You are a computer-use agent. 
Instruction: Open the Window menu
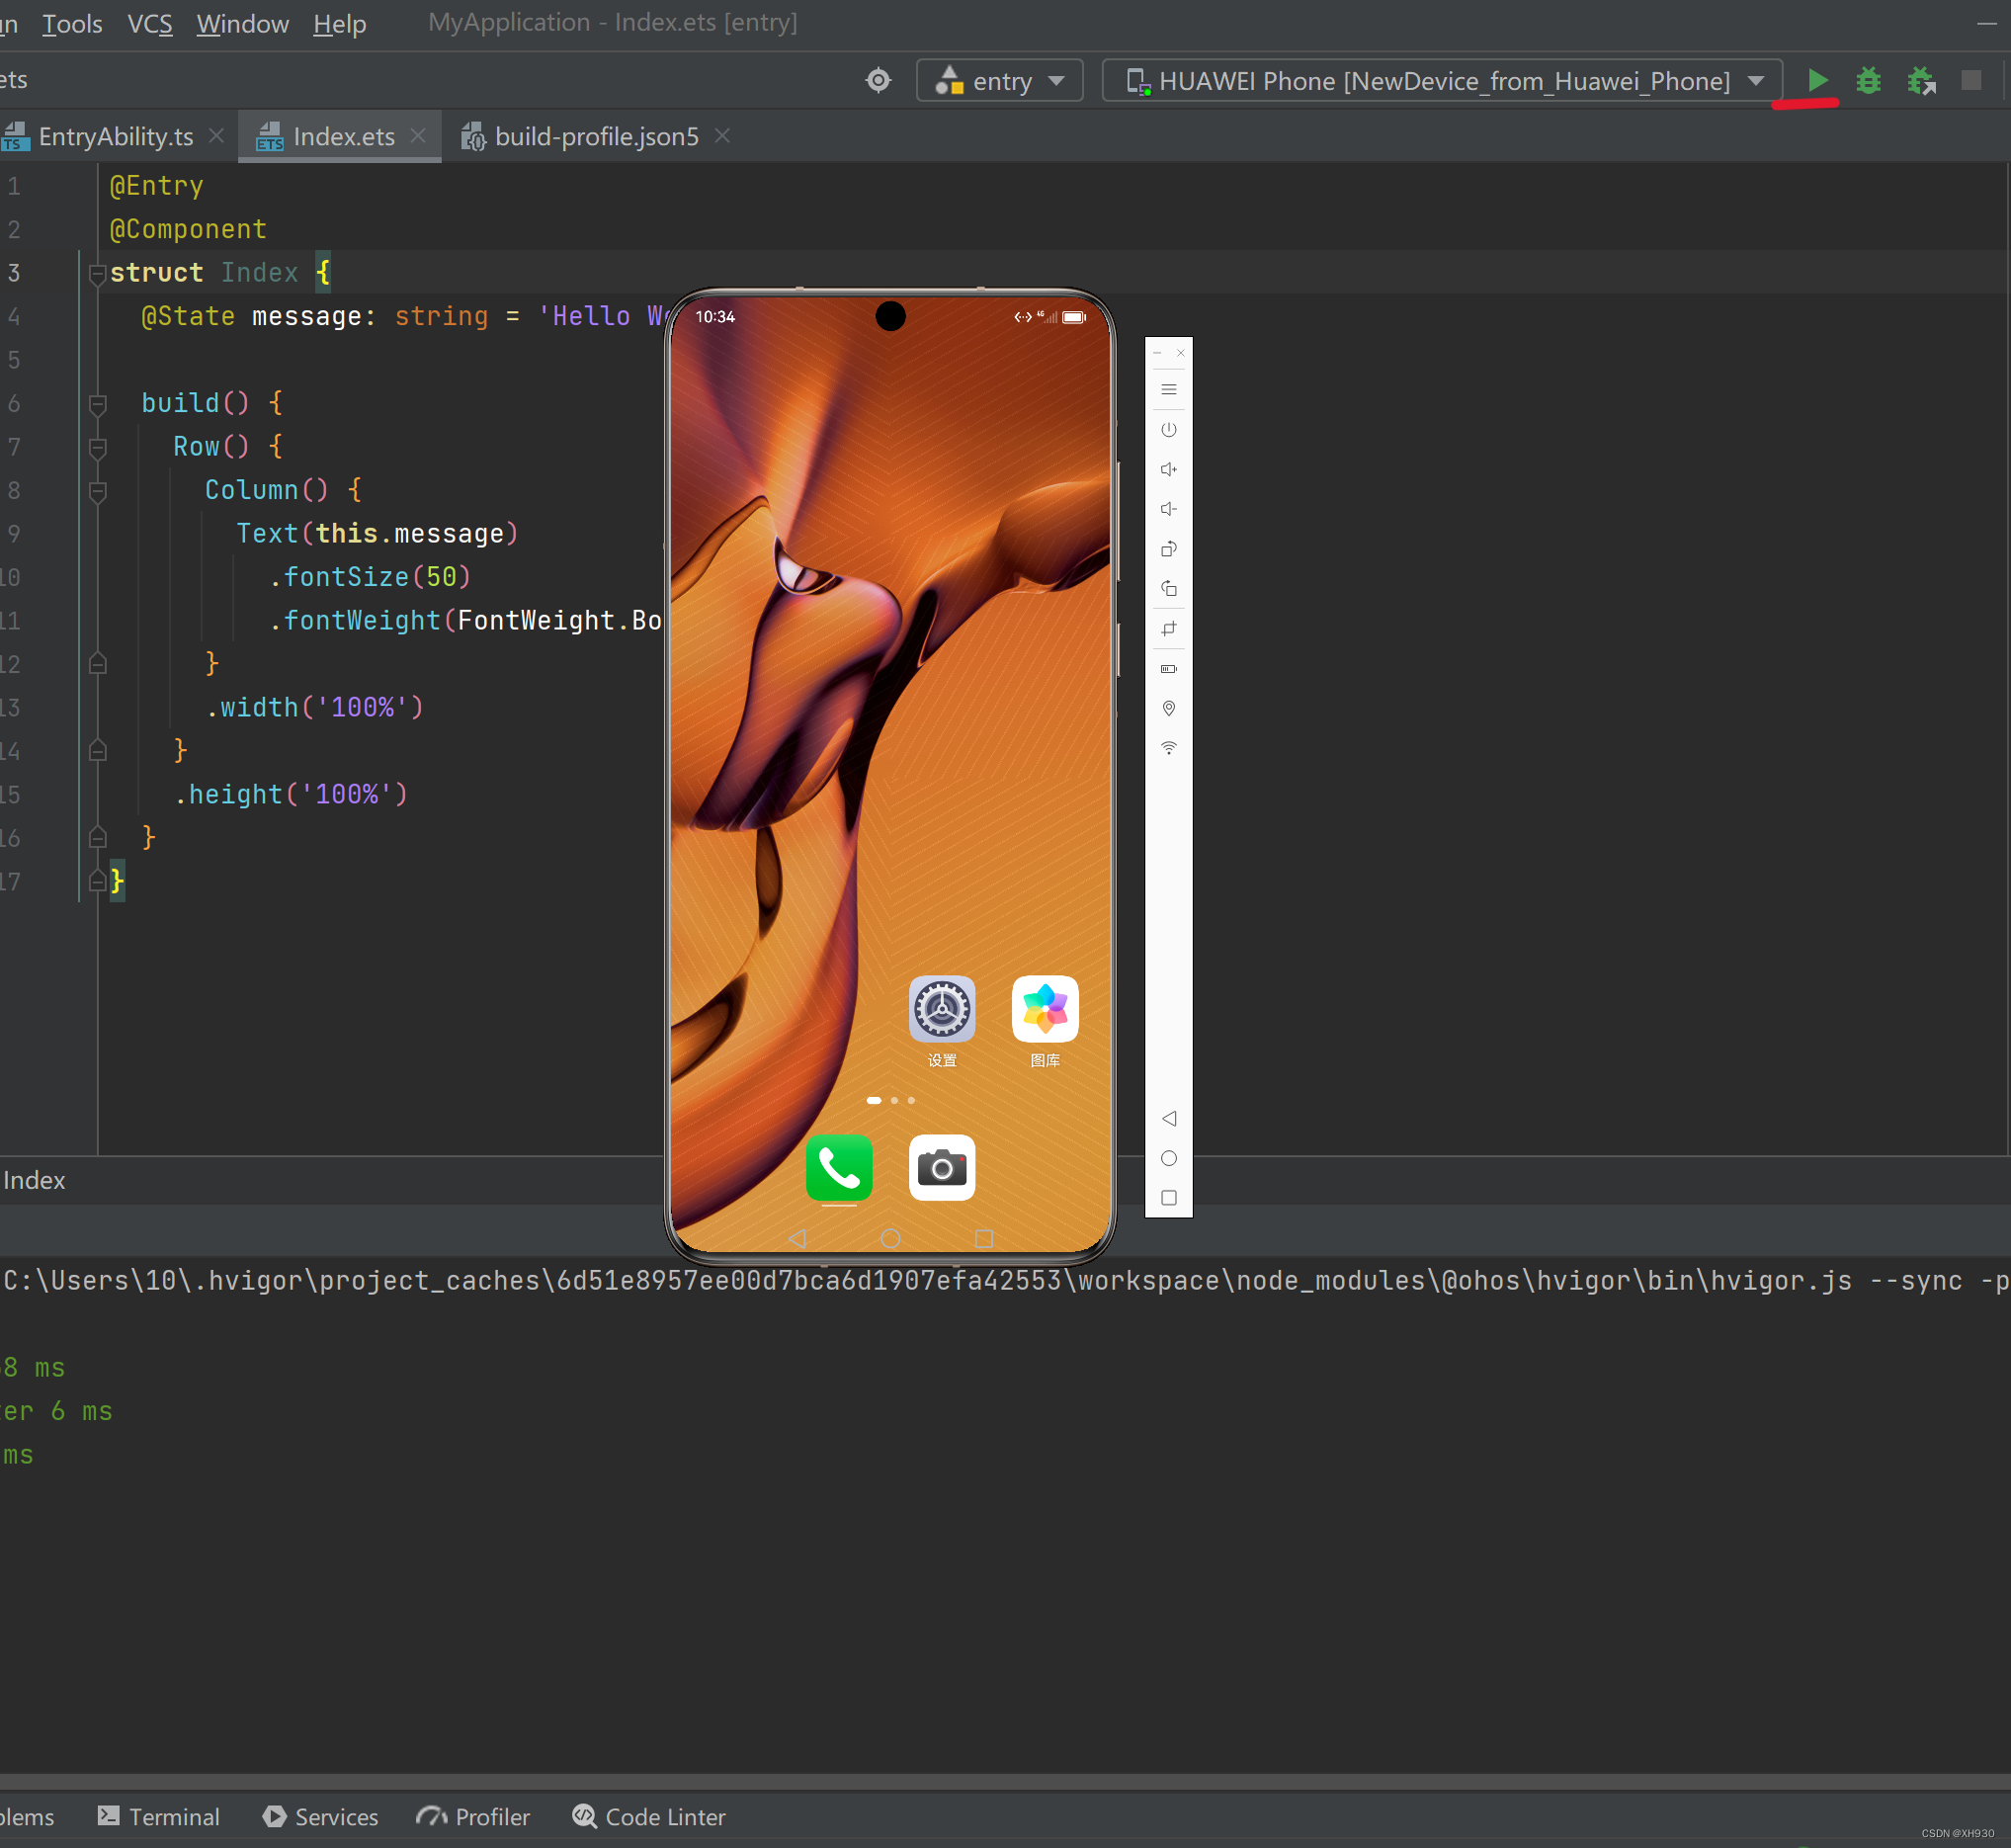pyautogui.click(x=242, y=23)
